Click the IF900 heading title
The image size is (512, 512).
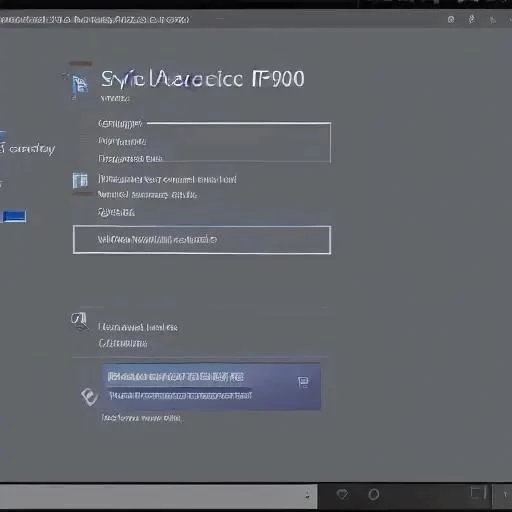[202, 79]
